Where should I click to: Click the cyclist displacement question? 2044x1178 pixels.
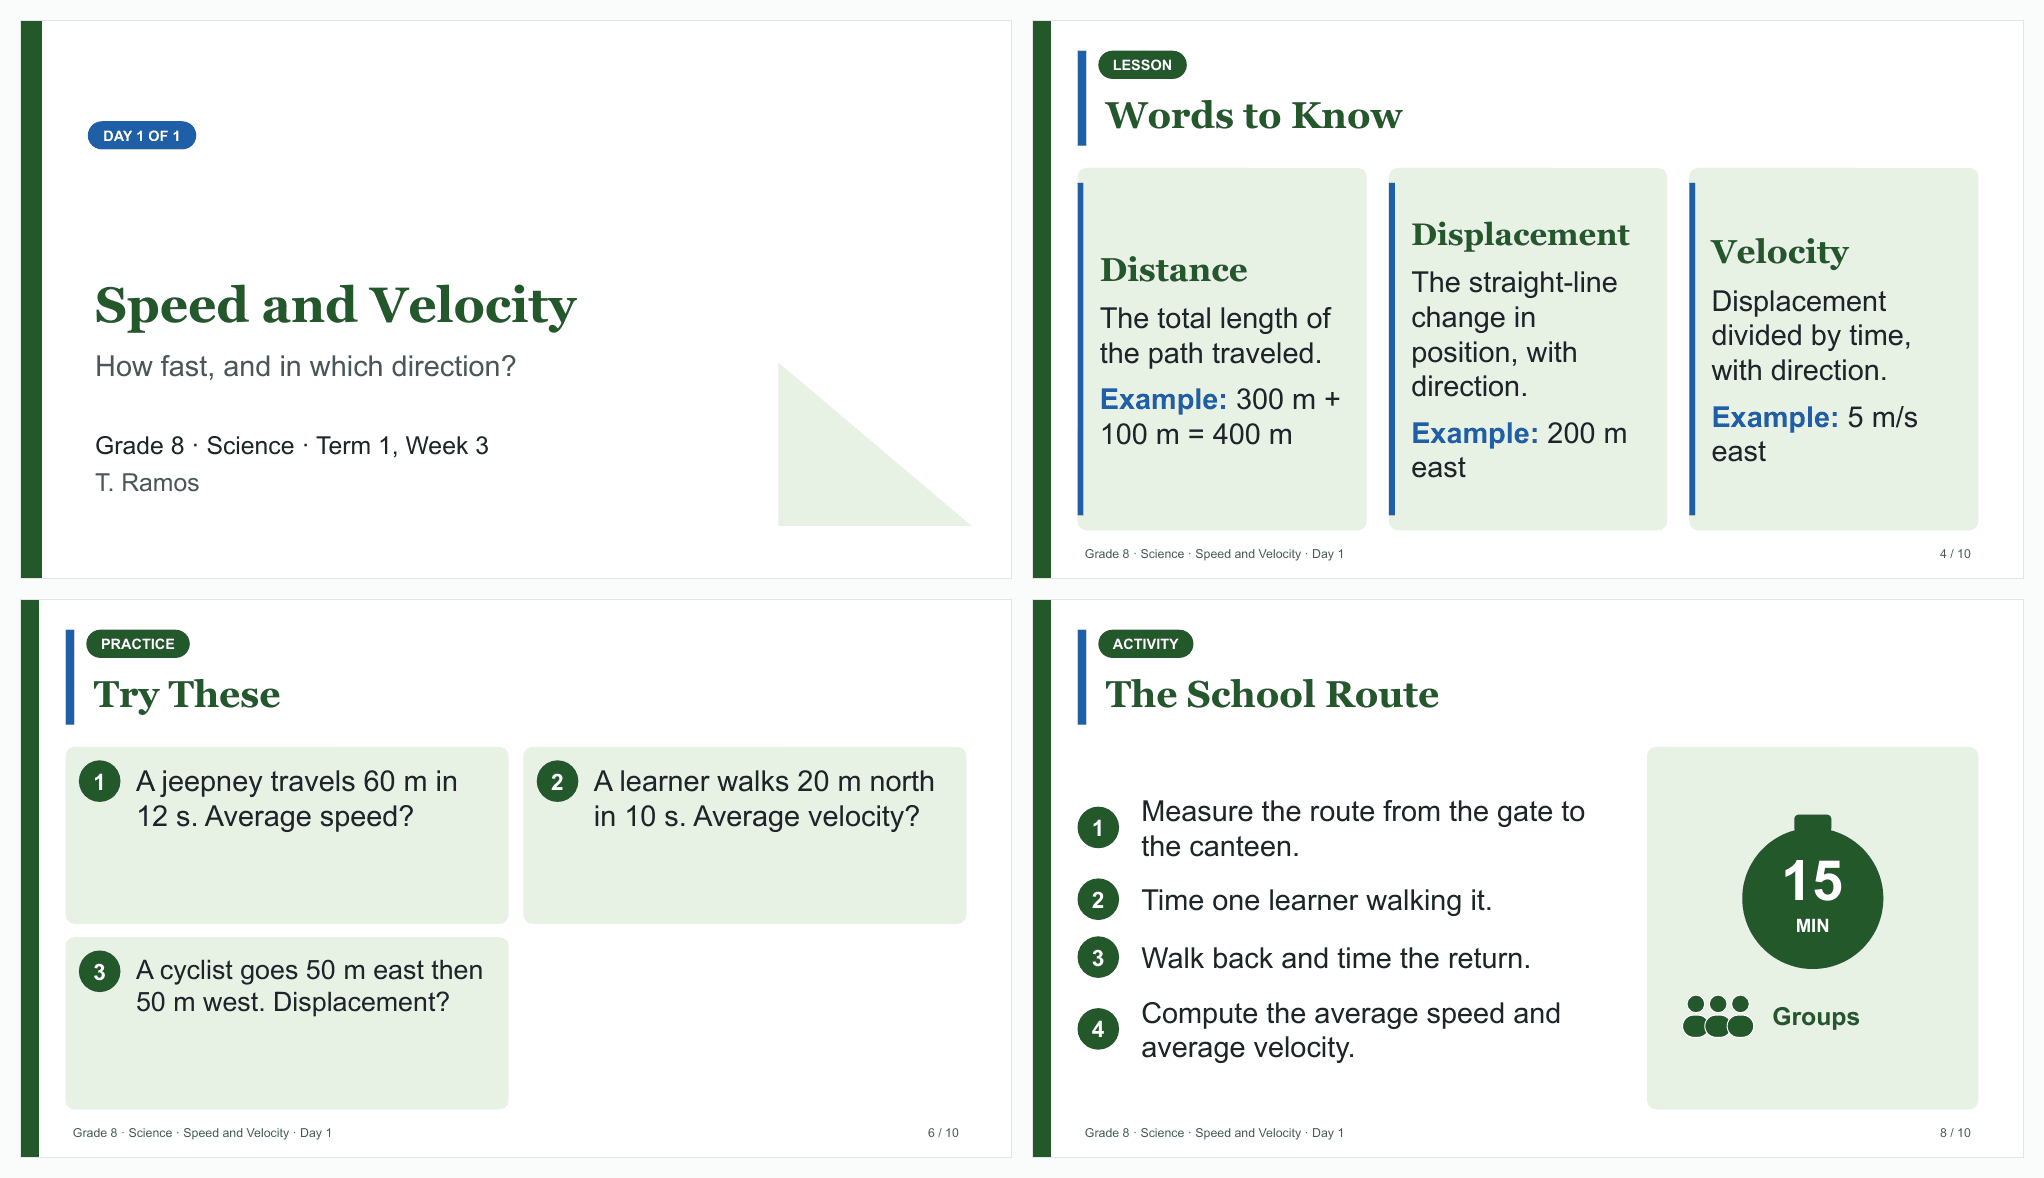310,986
